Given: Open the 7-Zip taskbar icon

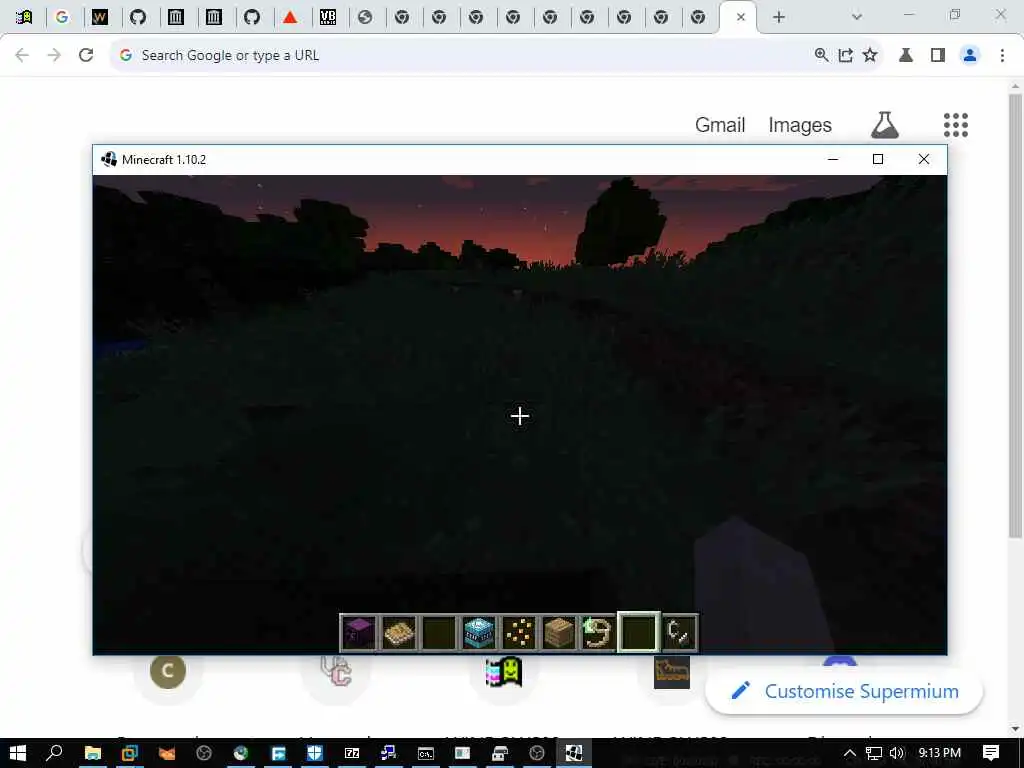Looking at the screenshot, I should [x=352, y=753].
